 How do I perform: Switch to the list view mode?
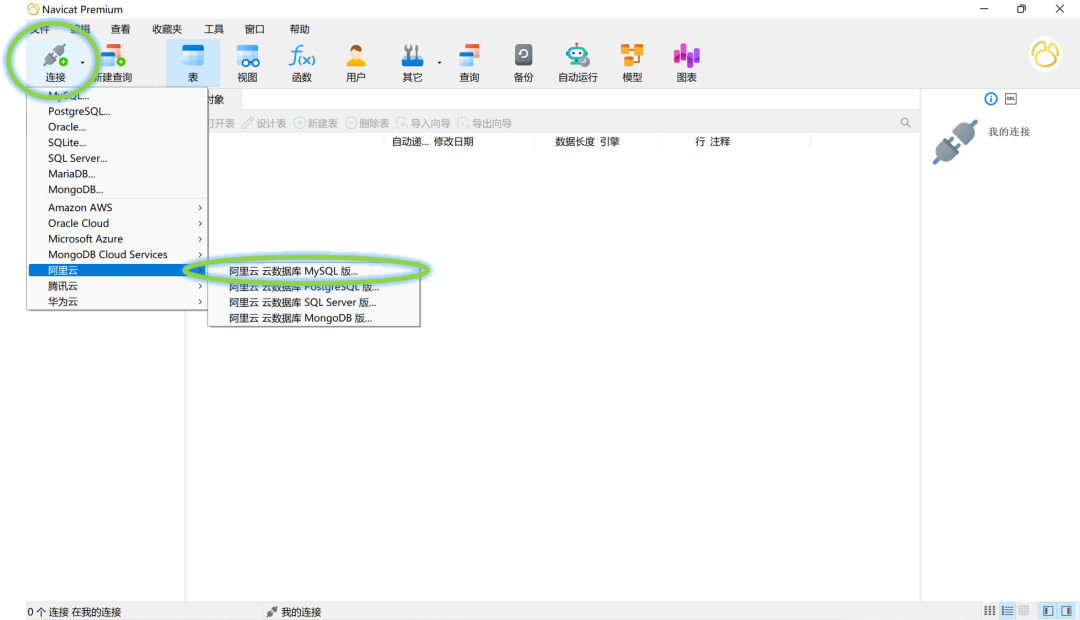(x=1007, y=611)
